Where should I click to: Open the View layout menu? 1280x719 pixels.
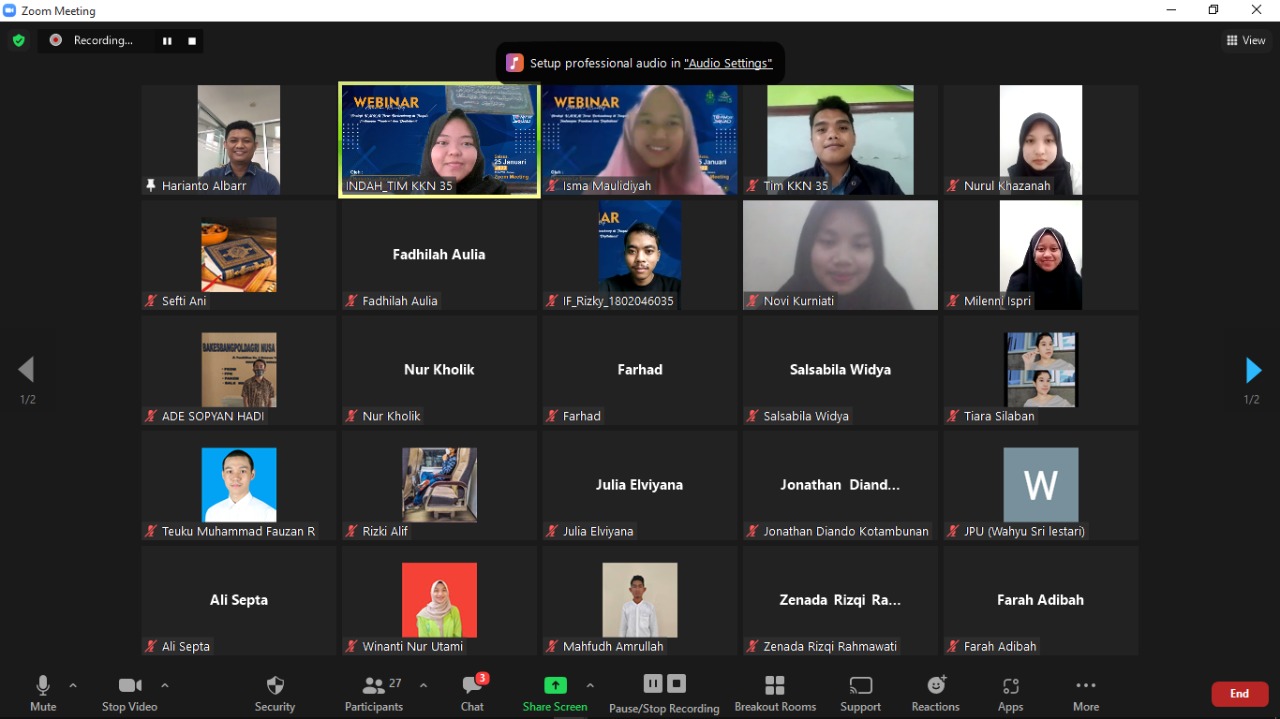pos(1246,41)
